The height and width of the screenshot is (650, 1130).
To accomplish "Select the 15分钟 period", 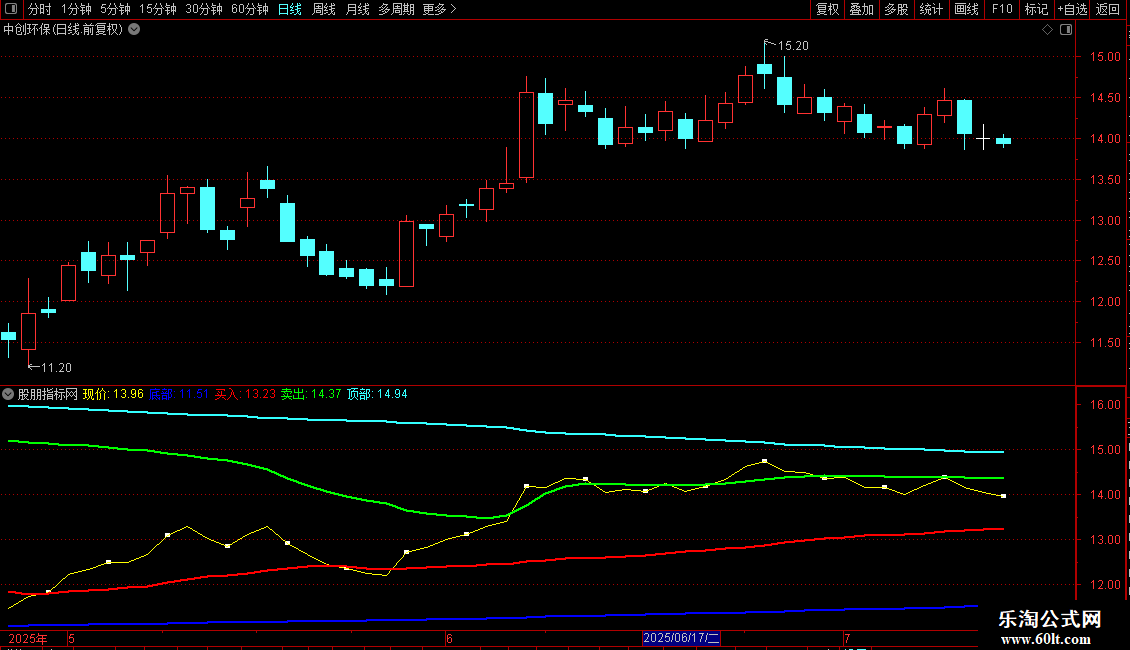I will pos(158,9).
